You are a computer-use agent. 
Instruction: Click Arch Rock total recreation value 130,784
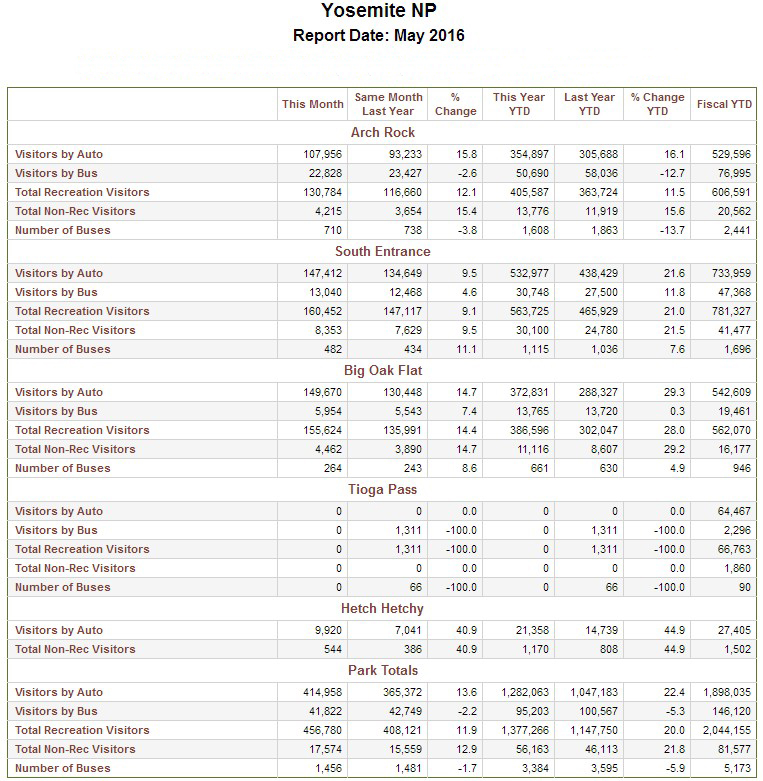pyautogui.click(x=322, y=192)
